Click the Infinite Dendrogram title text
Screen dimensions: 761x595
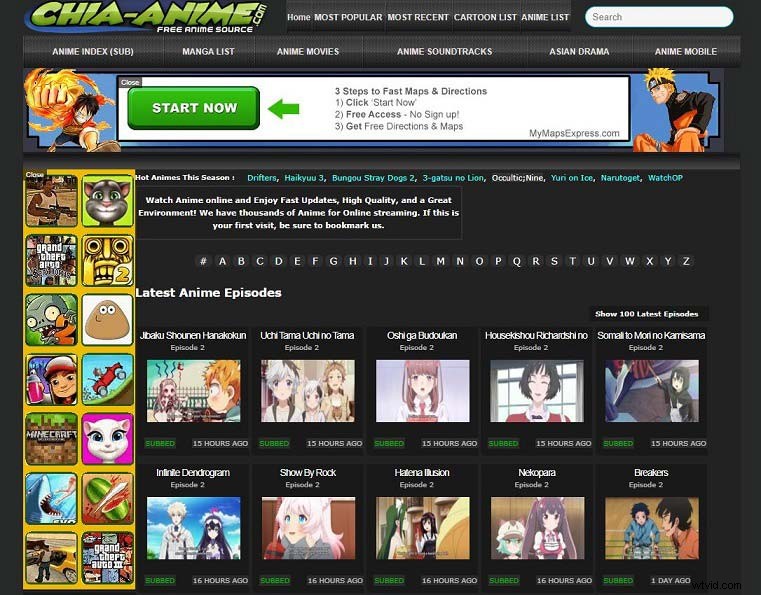pos(193,472)
